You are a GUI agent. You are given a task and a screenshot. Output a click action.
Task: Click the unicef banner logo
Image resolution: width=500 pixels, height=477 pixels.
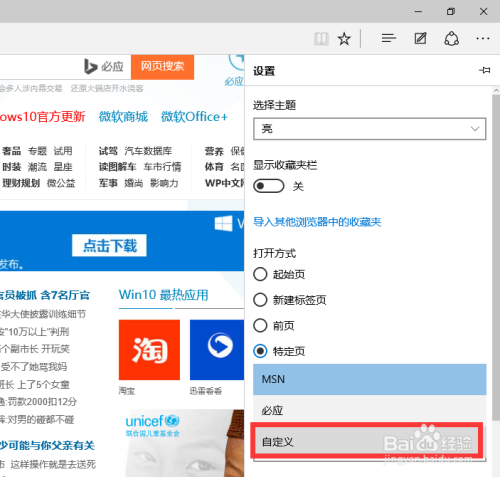click(152, 425)
